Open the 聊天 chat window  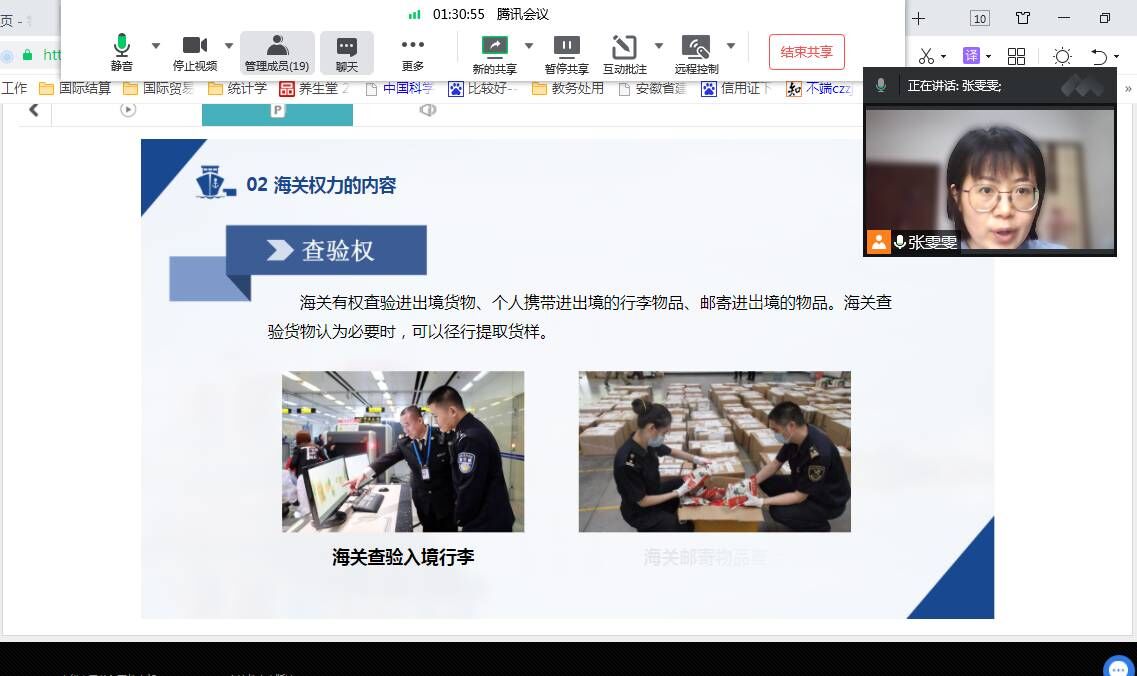point(347,52)
